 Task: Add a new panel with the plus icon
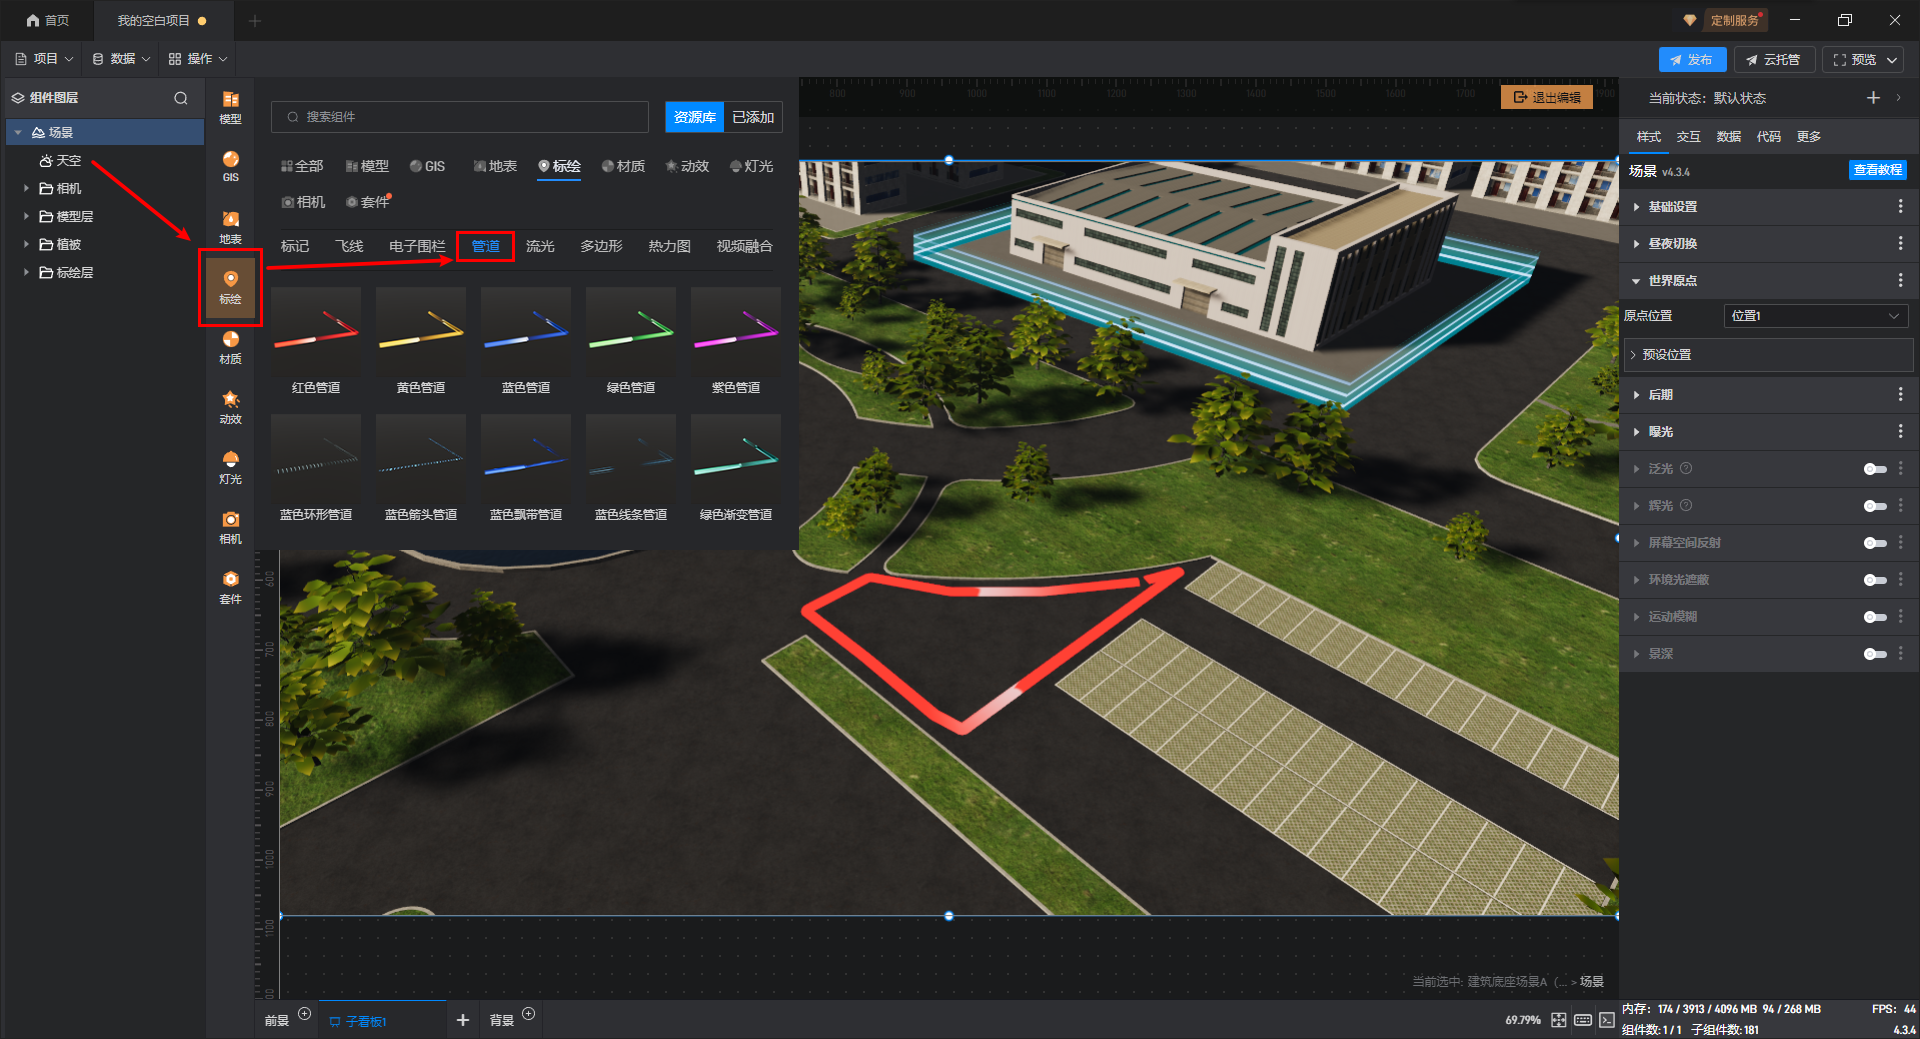462,1020
